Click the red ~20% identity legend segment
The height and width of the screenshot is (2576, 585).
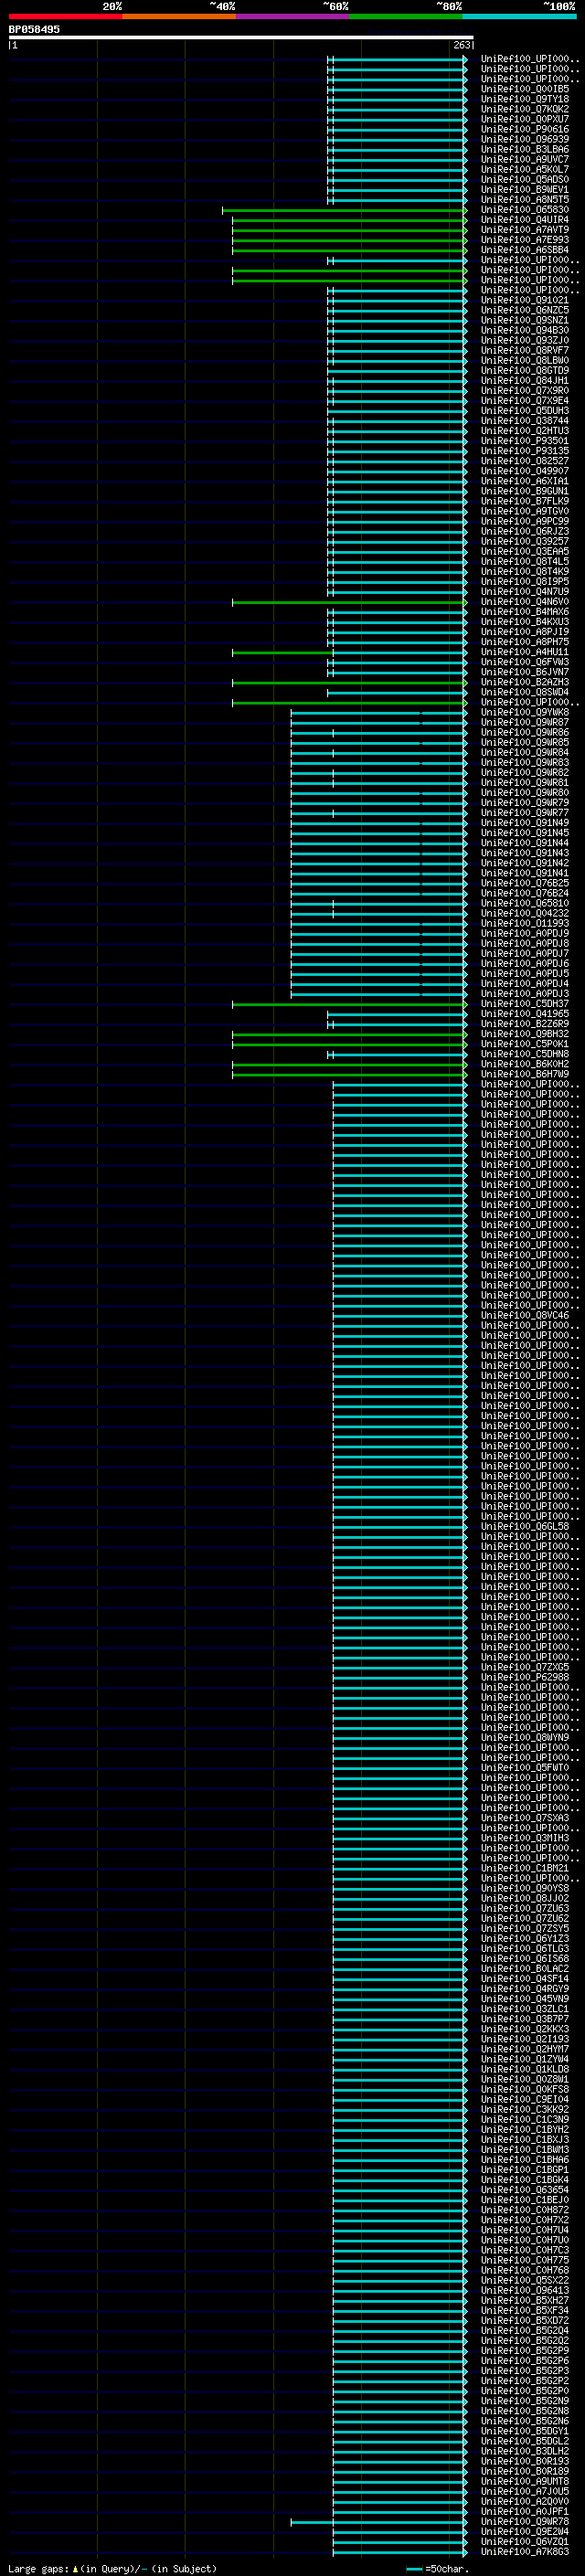(65, 16)
